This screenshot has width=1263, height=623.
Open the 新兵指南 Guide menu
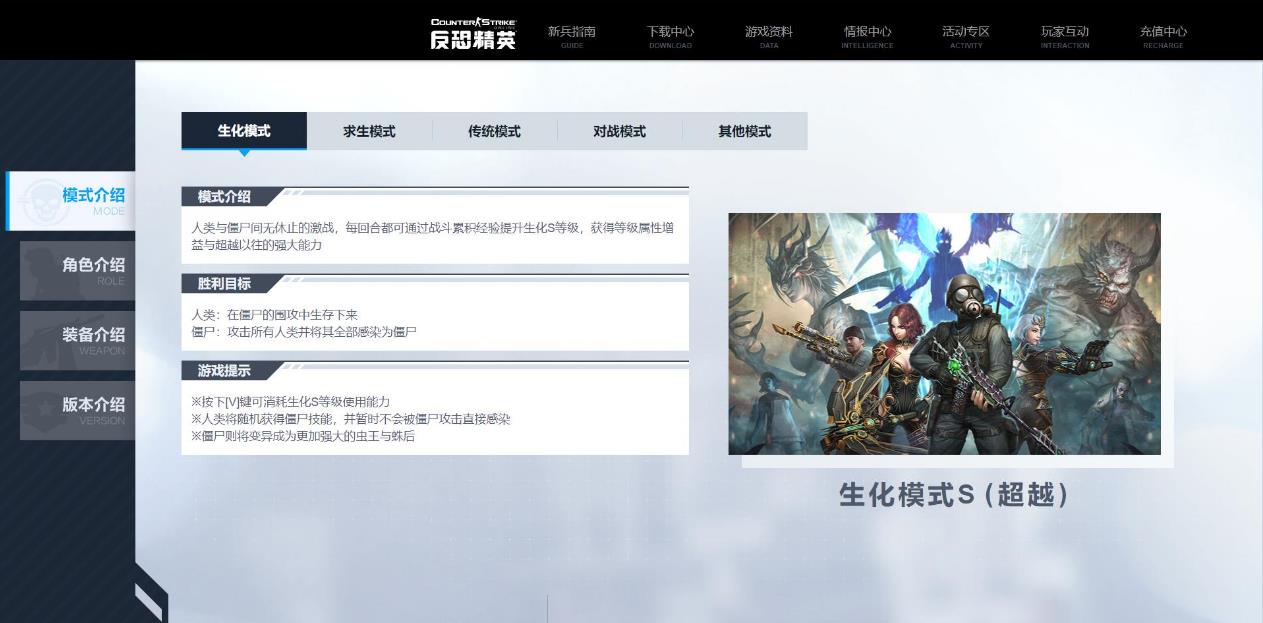(571, 36)
